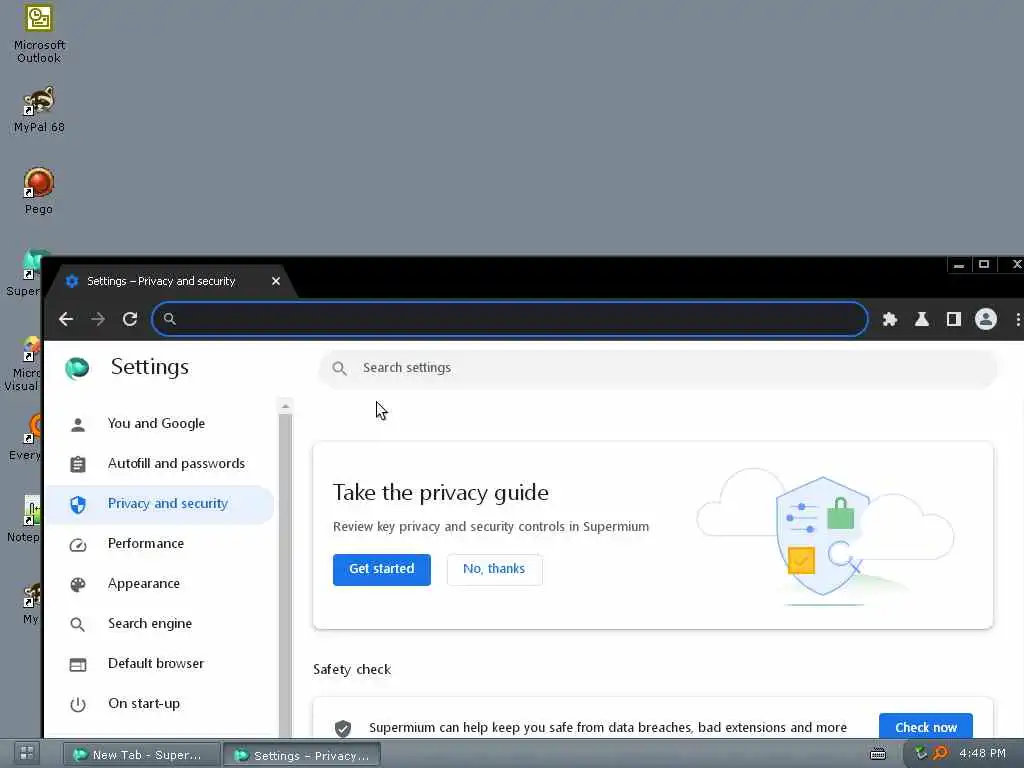Switch to New Tab - Supermium taskbar window
Viewport: 1024px width, 768px height.
[141, 755]
